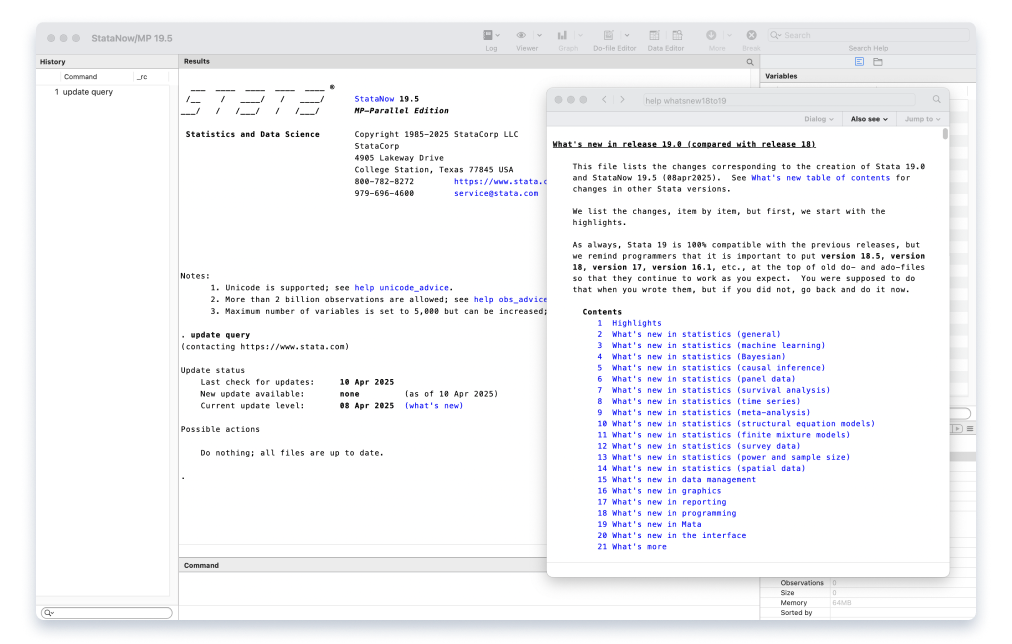The height and width of the screenshot is (644, 1012).
Task: Expand the Graph dropdown arrow
Action: (x=580, y=35)
